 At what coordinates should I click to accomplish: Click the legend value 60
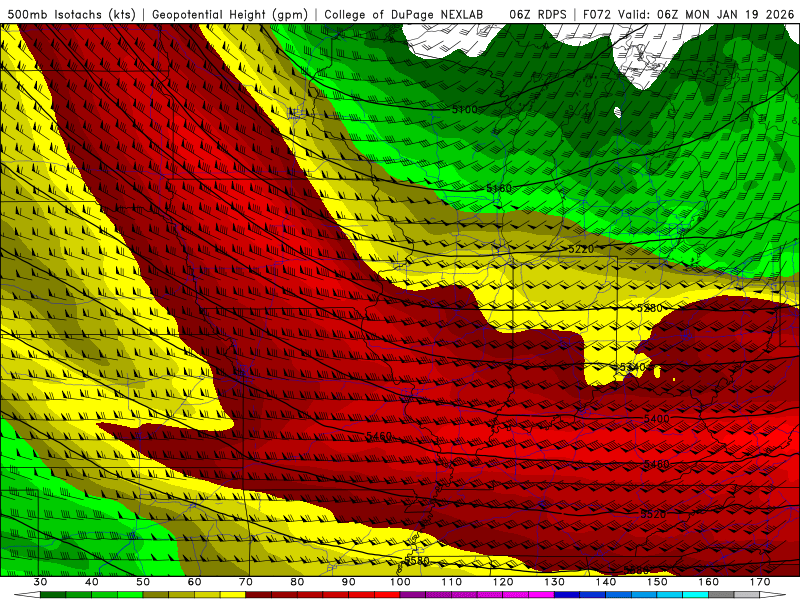click(x=194, y=582)
